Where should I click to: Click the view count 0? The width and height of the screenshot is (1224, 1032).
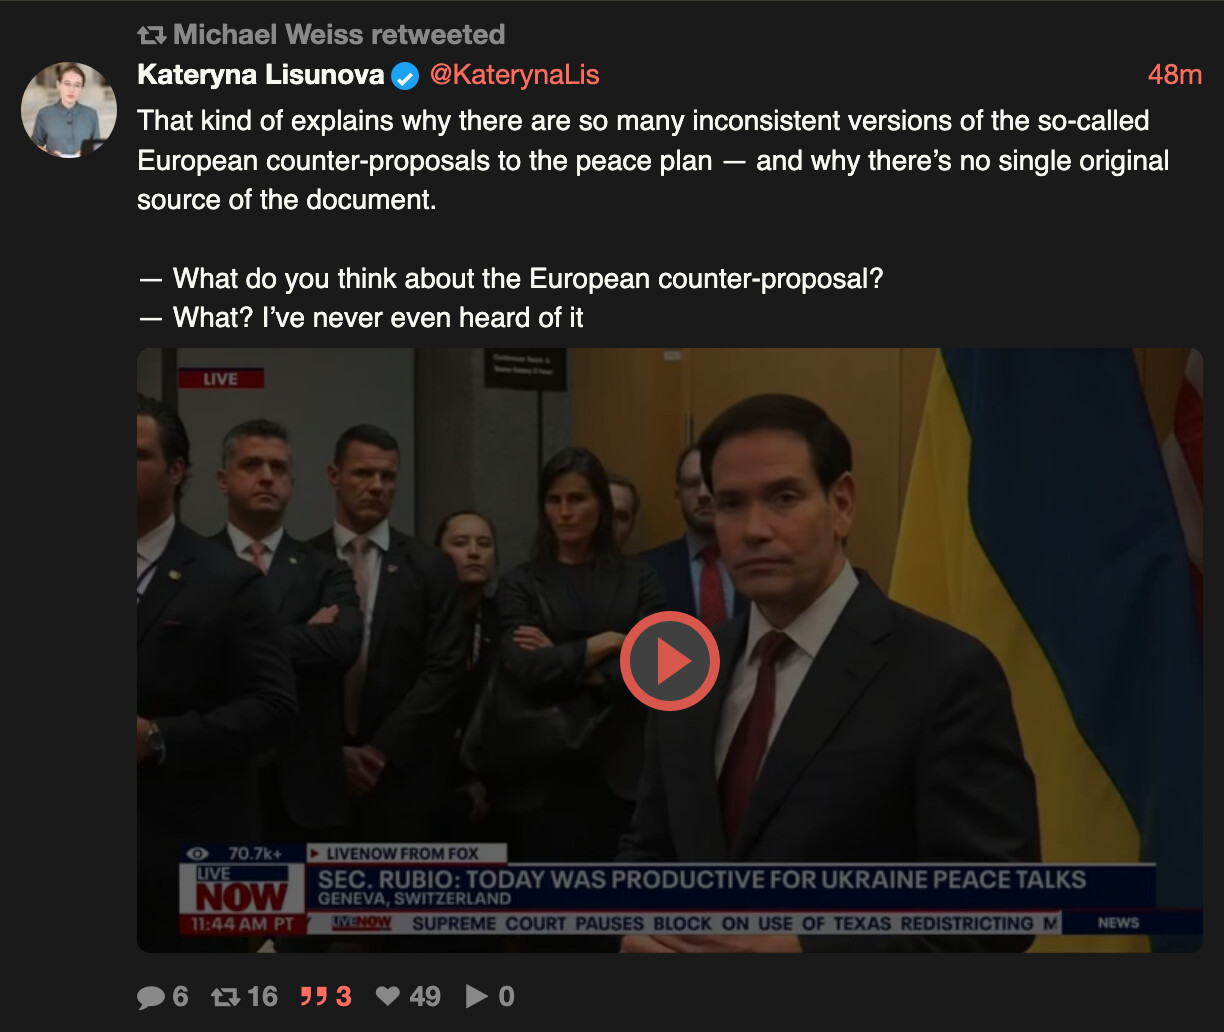pyautogui.click(x=506, y=996)
